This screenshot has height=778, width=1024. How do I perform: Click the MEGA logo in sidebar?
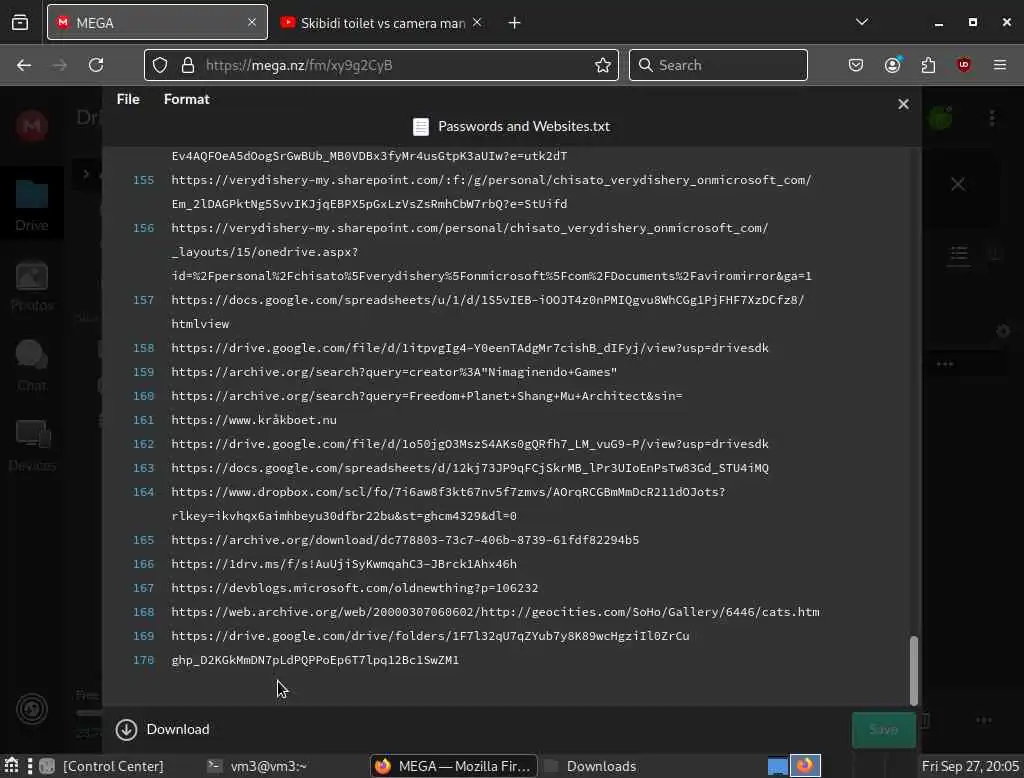(x=31, y=125)
